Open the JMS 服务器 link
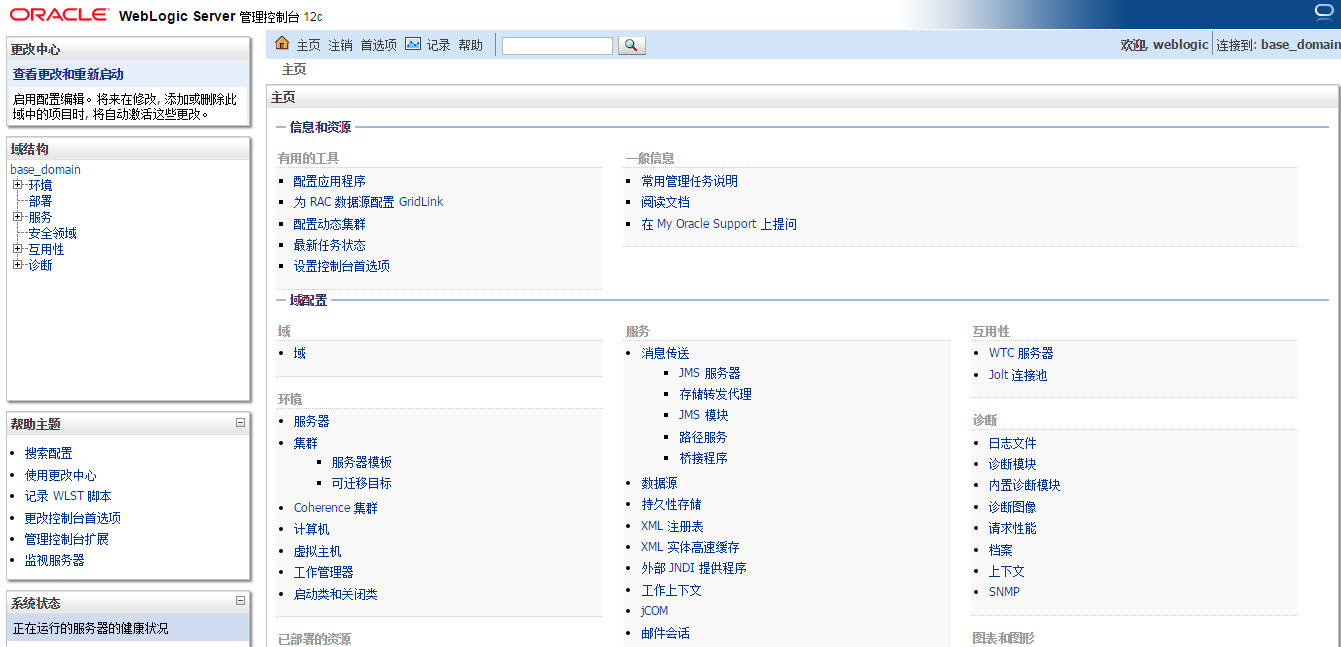Screen dimensions: 1341x647 [x=709, y=373]
